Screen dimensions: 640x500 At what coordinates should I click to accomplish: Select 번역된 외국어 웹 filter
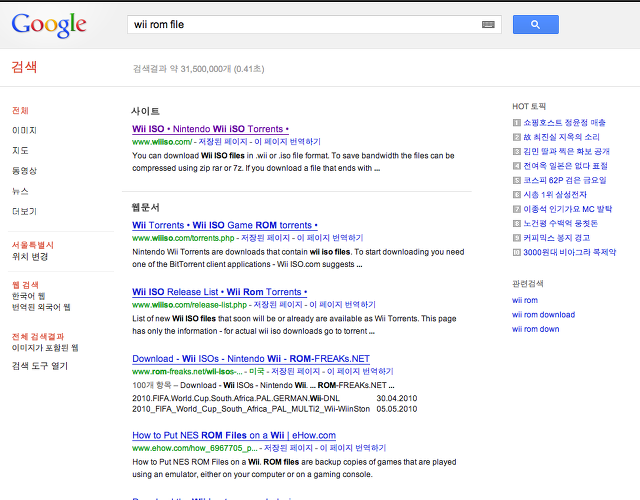[41, 307]
